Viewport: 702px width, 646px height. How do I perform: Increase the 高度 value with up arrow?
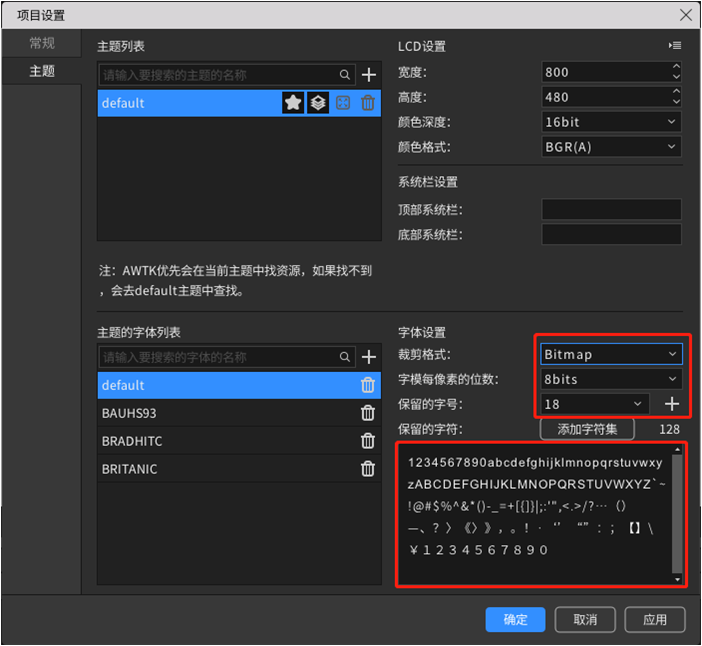click(676, 92)
